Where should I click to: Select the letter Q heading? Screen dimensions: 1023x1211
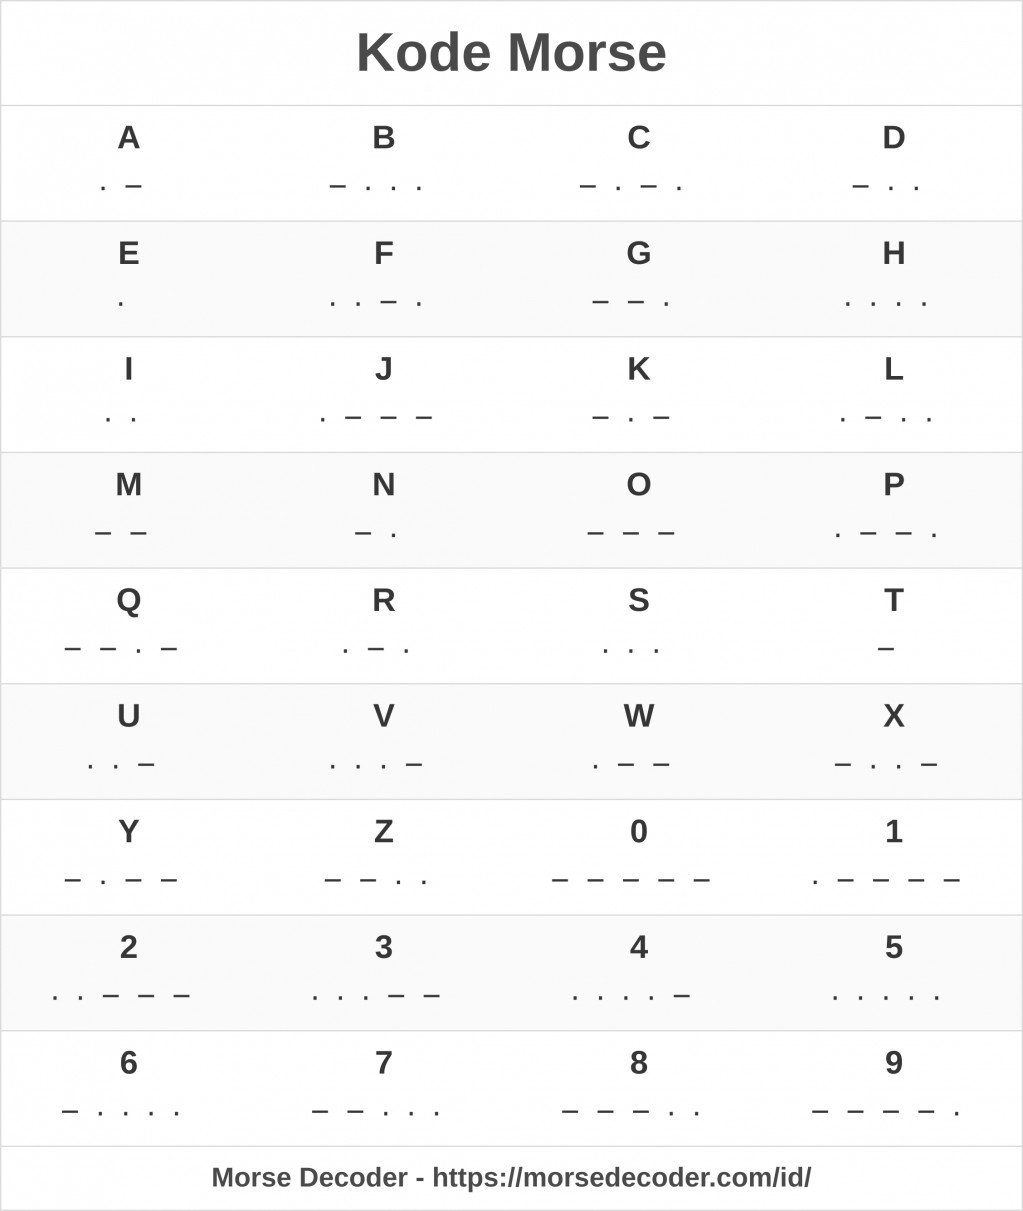click(x=128, y=601)
